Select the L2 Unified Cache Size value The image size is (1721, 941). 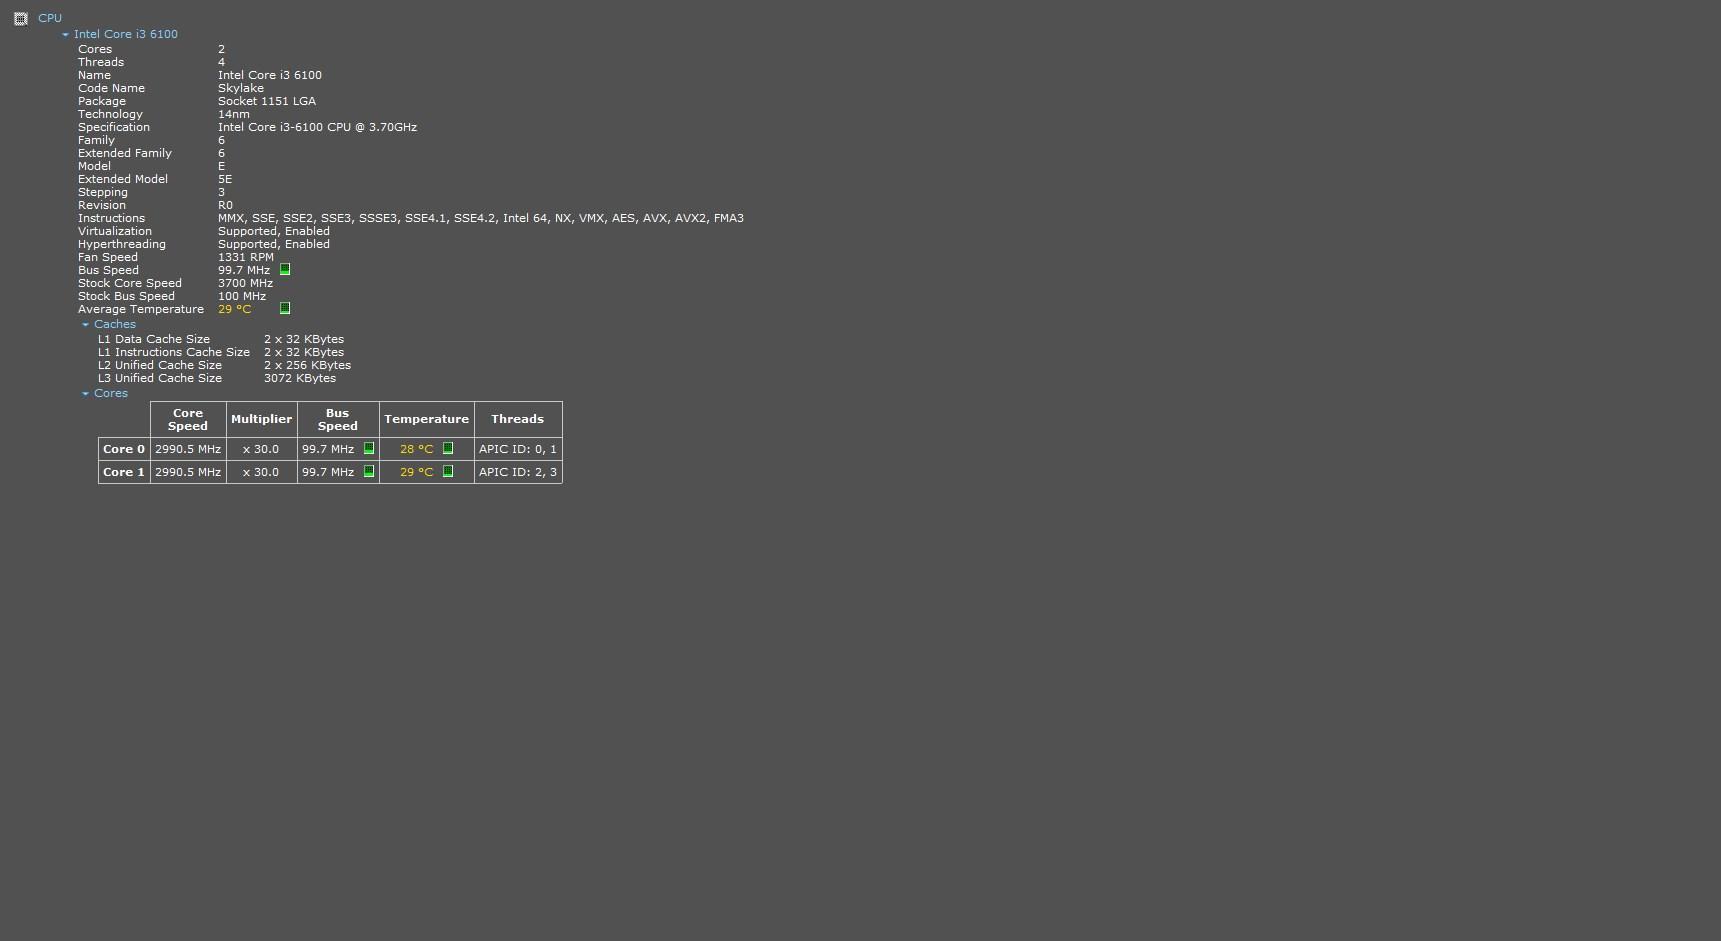308,365
